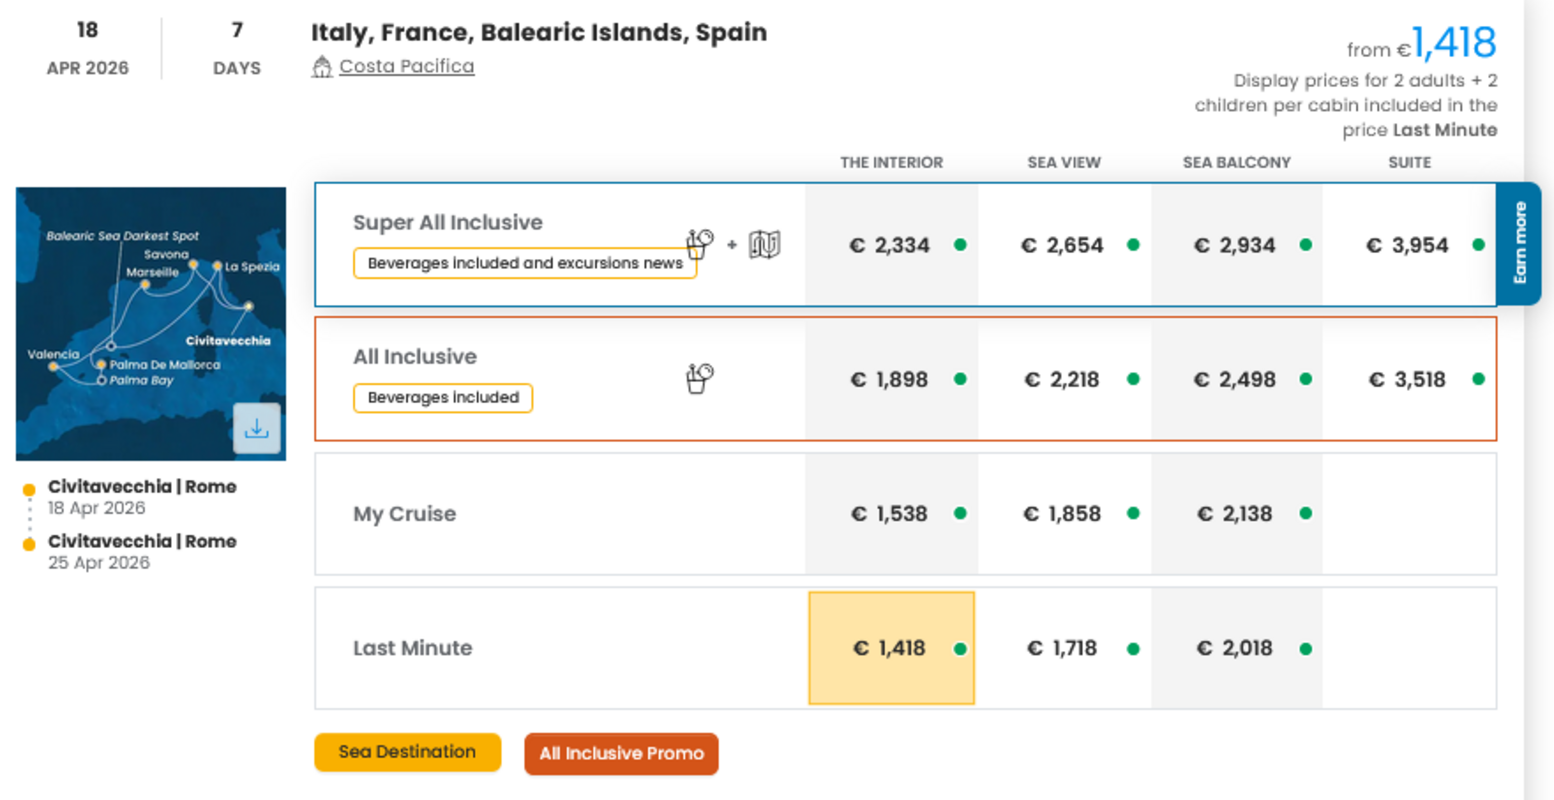Click the My Cruise fare row label
This screenshot has height=800, width=1554.
[404, 514]
